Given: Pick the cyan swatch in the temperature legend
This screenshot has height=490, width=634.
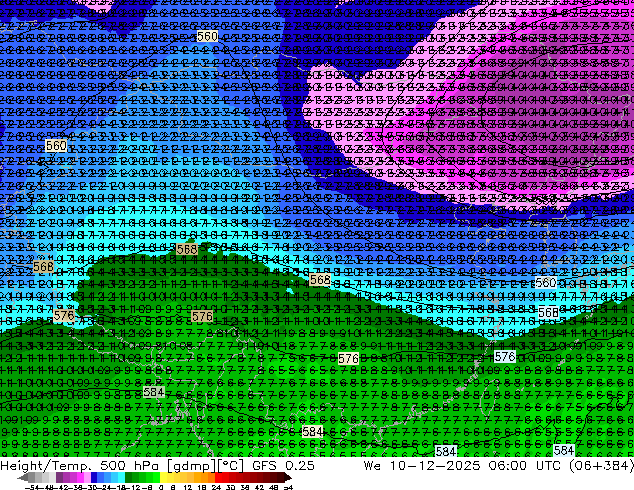Looking at the screenshot, I should click(121, 478).
